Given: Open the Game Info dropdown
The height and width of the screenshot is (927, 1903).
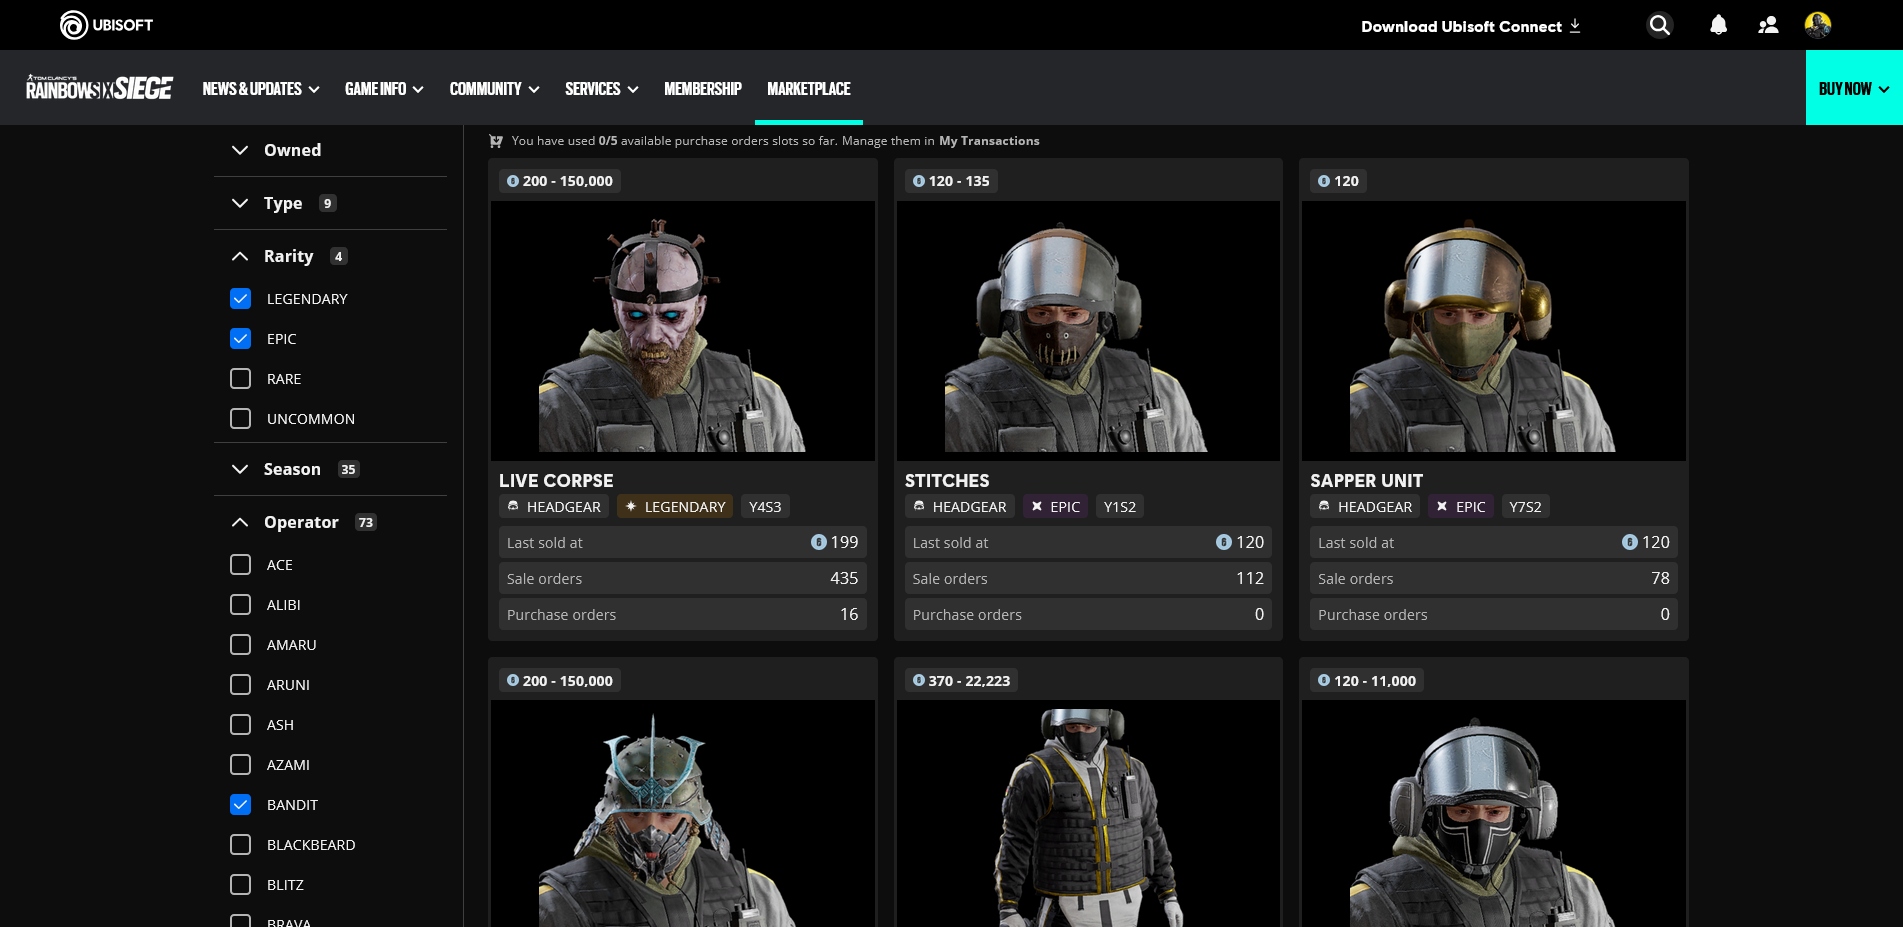Looking at the screenshot, I should [x=384, y=89].
